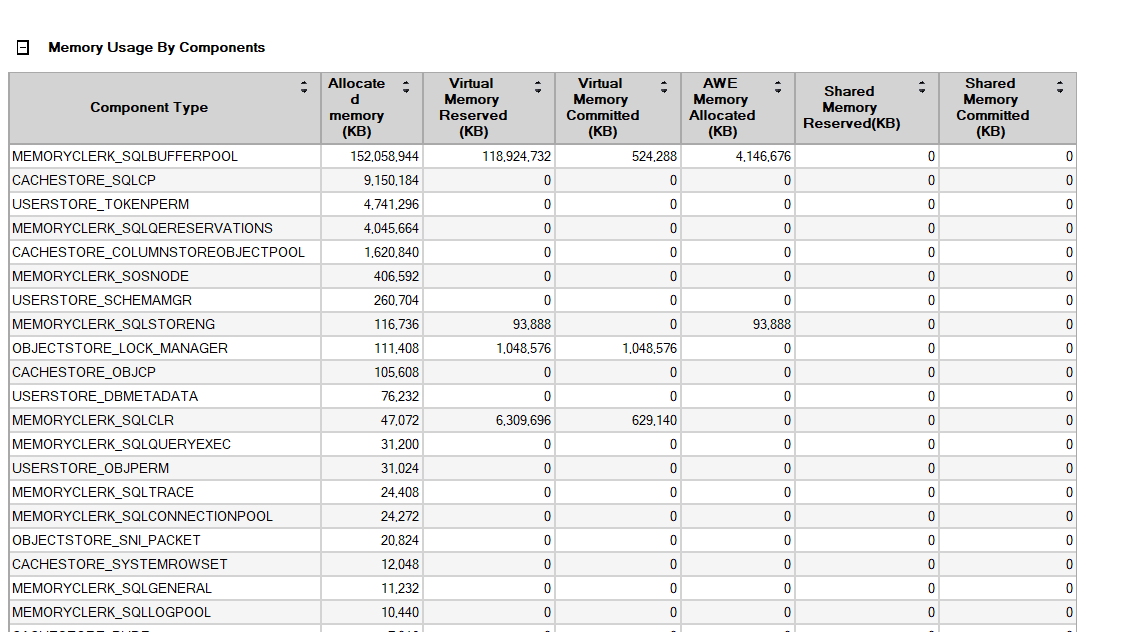The height and width of the screenshot is (632, 1121).
Task: Click allocated memory value 12,048
Action: tap(400, 564)
